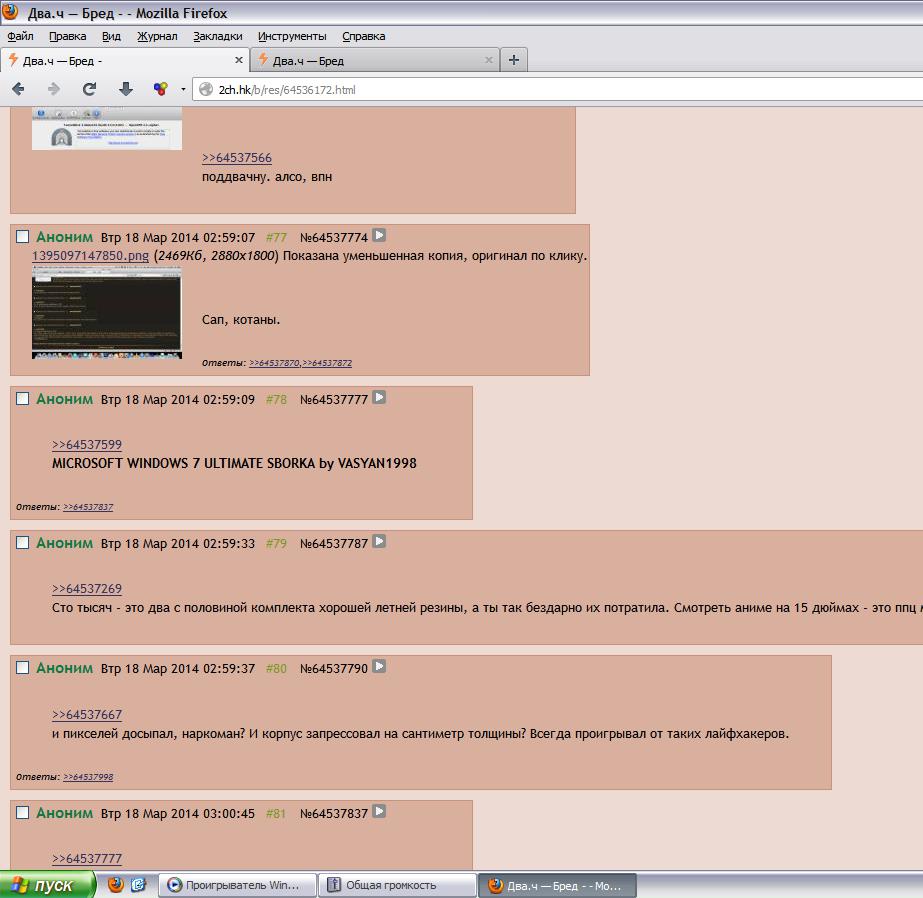The image size is (923, 898).
Task: Click the globe site identity icon
Action: point(205,89)
